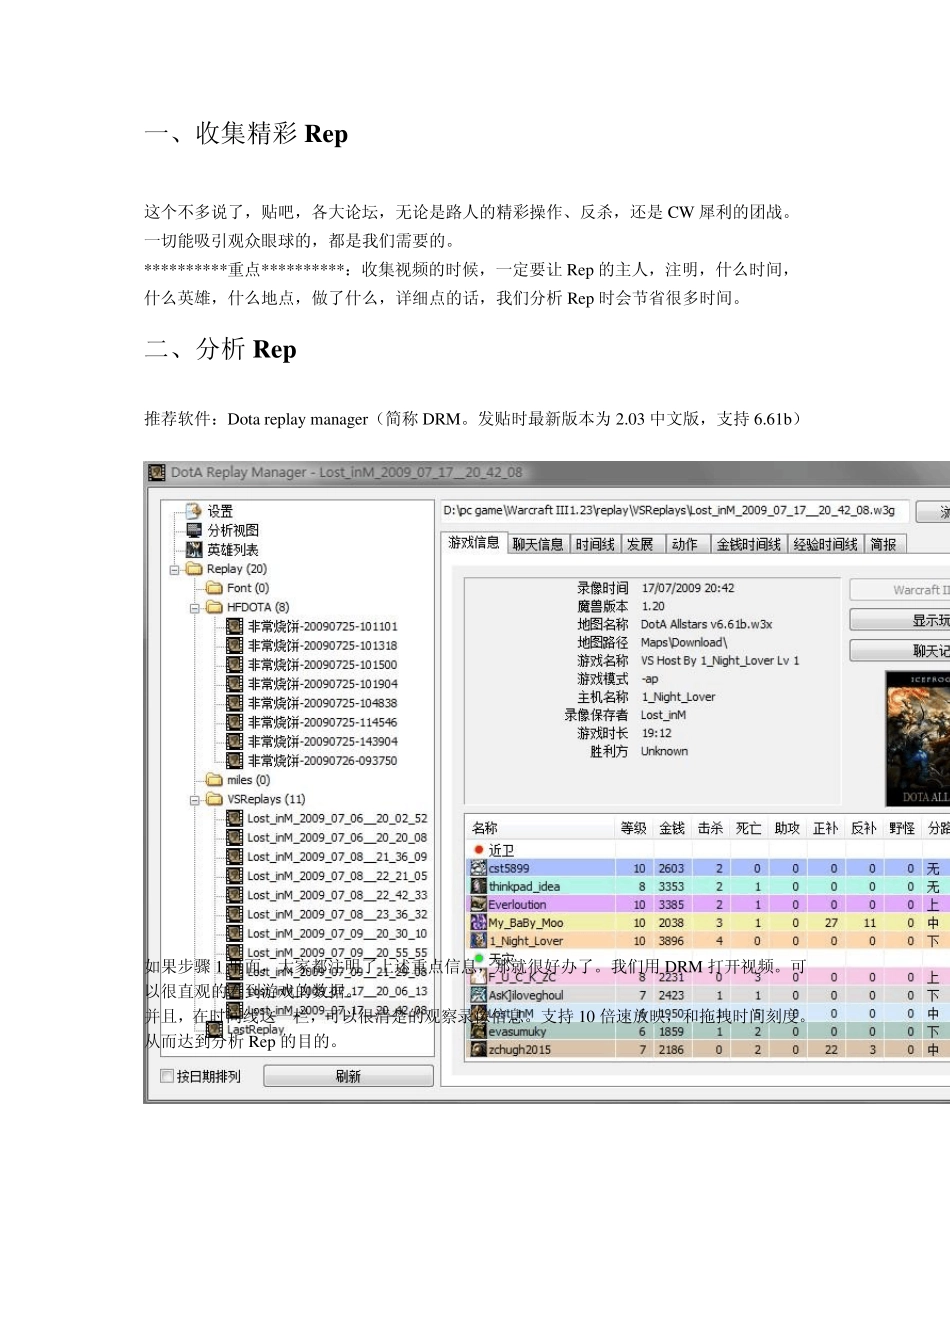Collapse the HFDOTA (8) tree node
The image size is (950, 1344).
coord(194,607)
